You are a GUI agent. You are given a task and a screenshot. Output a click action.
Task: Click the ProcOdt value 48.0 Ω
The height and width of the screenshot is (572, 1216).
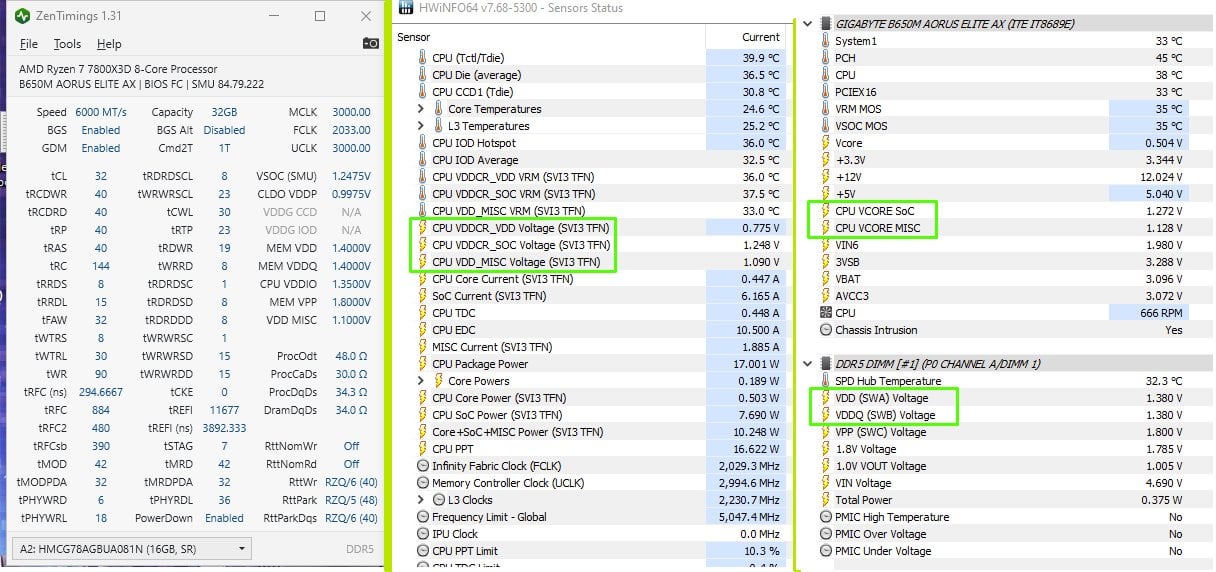pyautogui.click(x=351, y=357)
